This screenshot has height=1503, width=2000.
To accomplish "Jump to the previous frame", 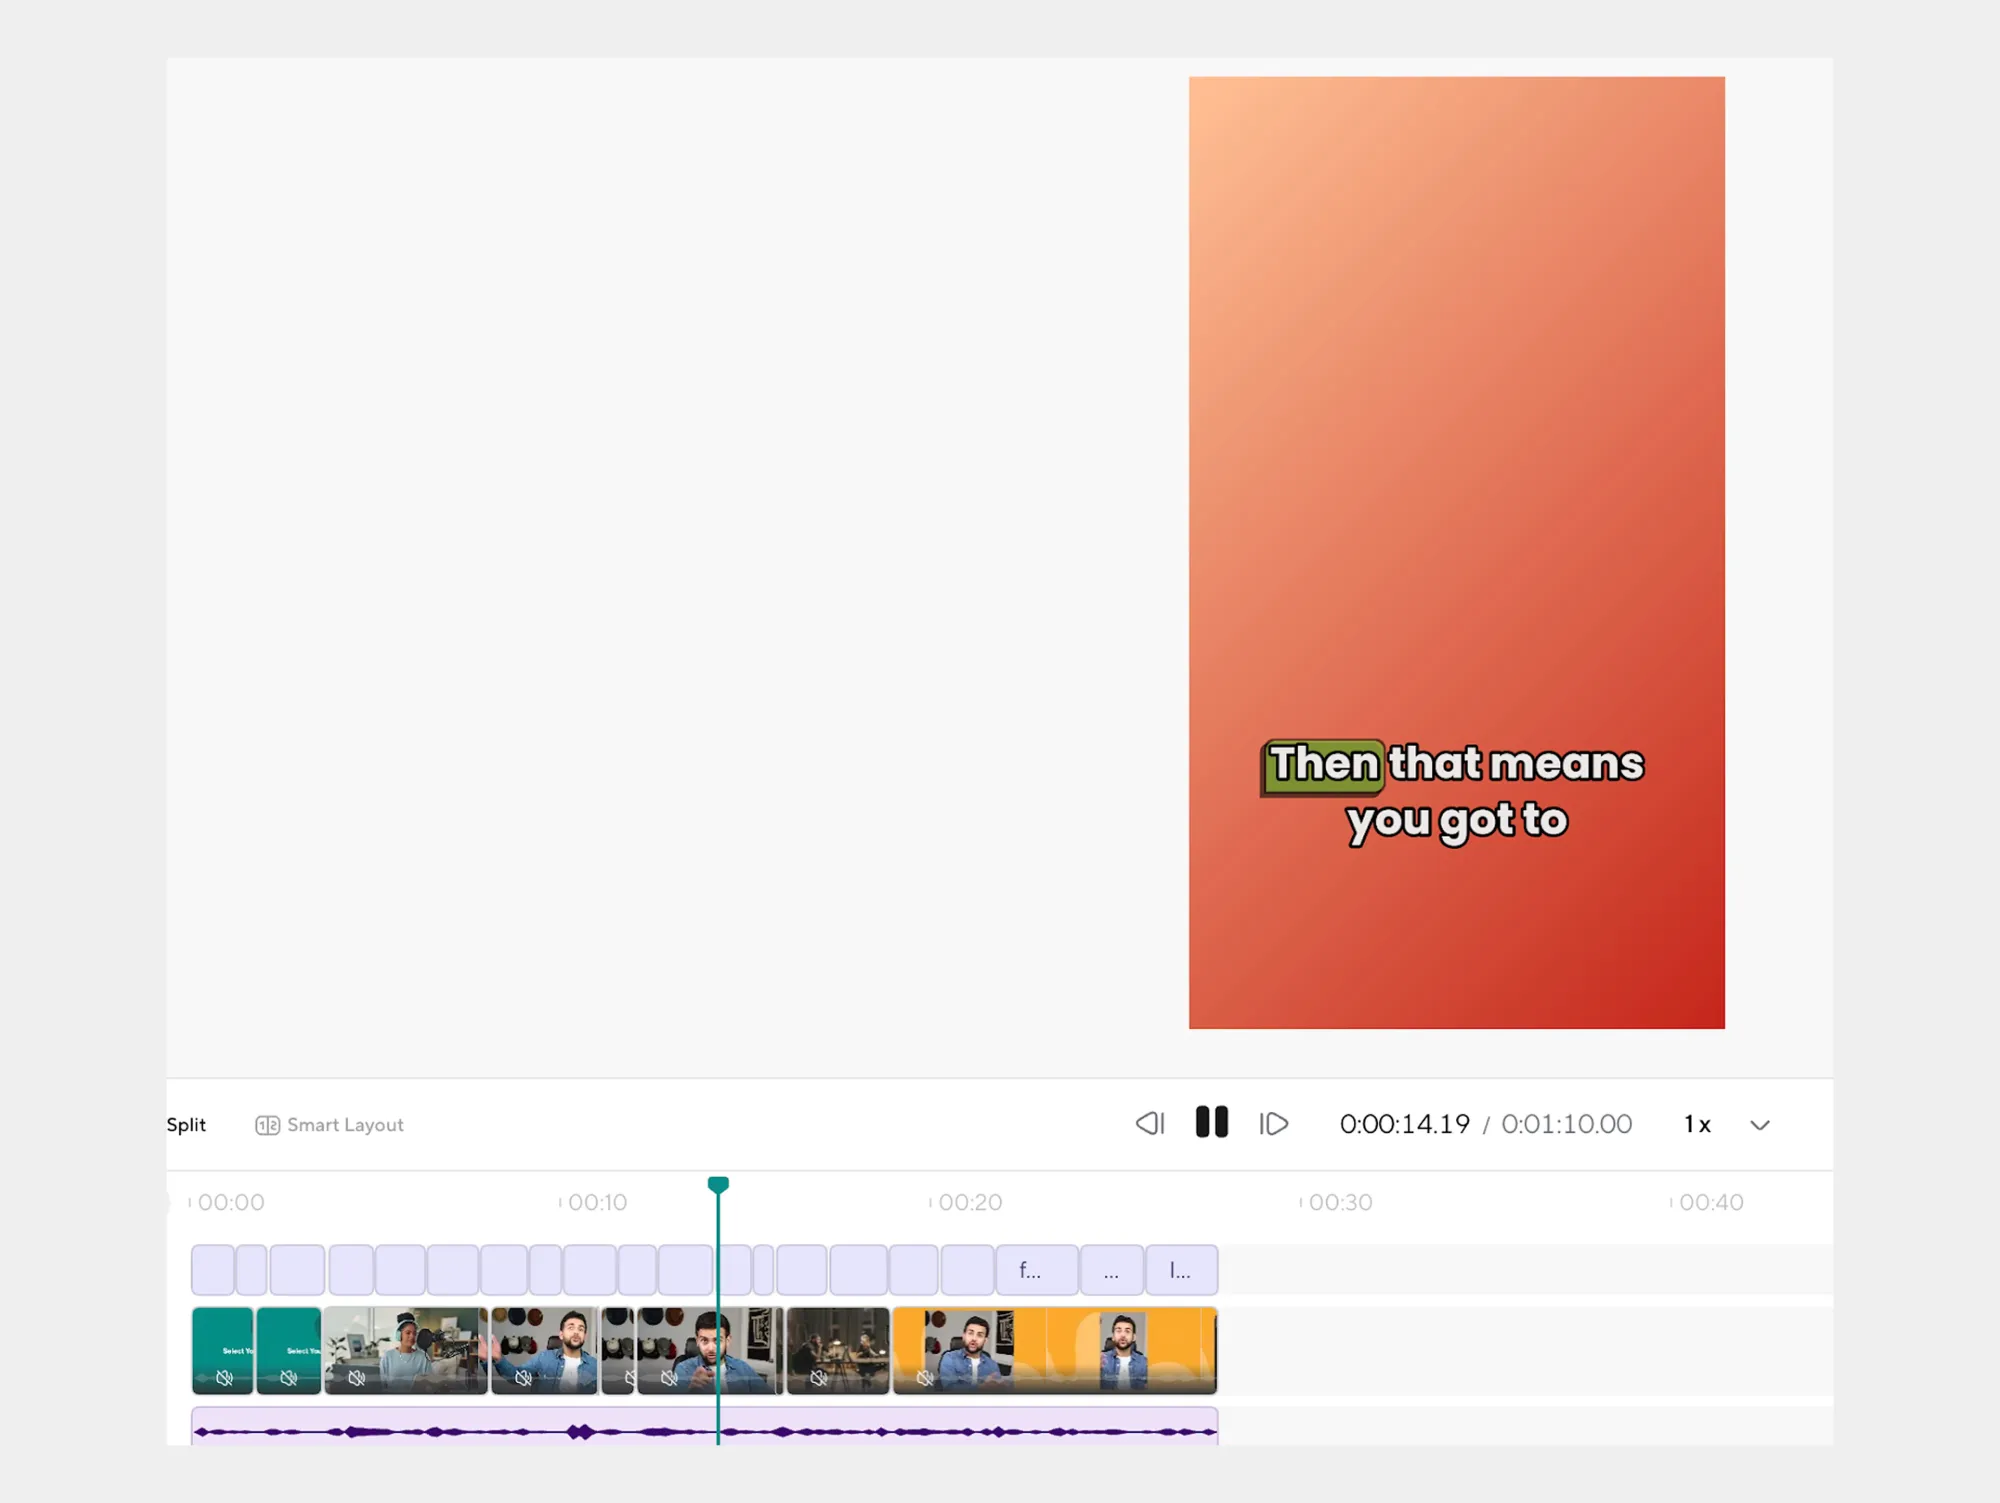I will coord(1150,1124).
